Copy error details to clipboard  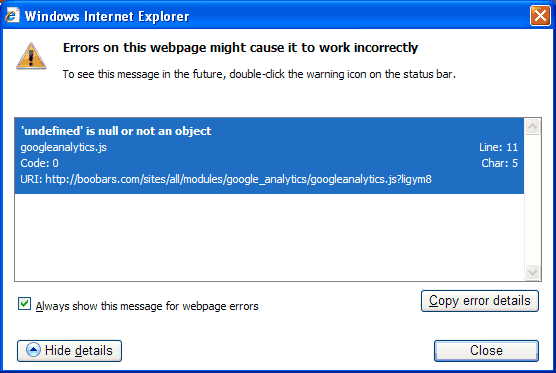[480, 301]
